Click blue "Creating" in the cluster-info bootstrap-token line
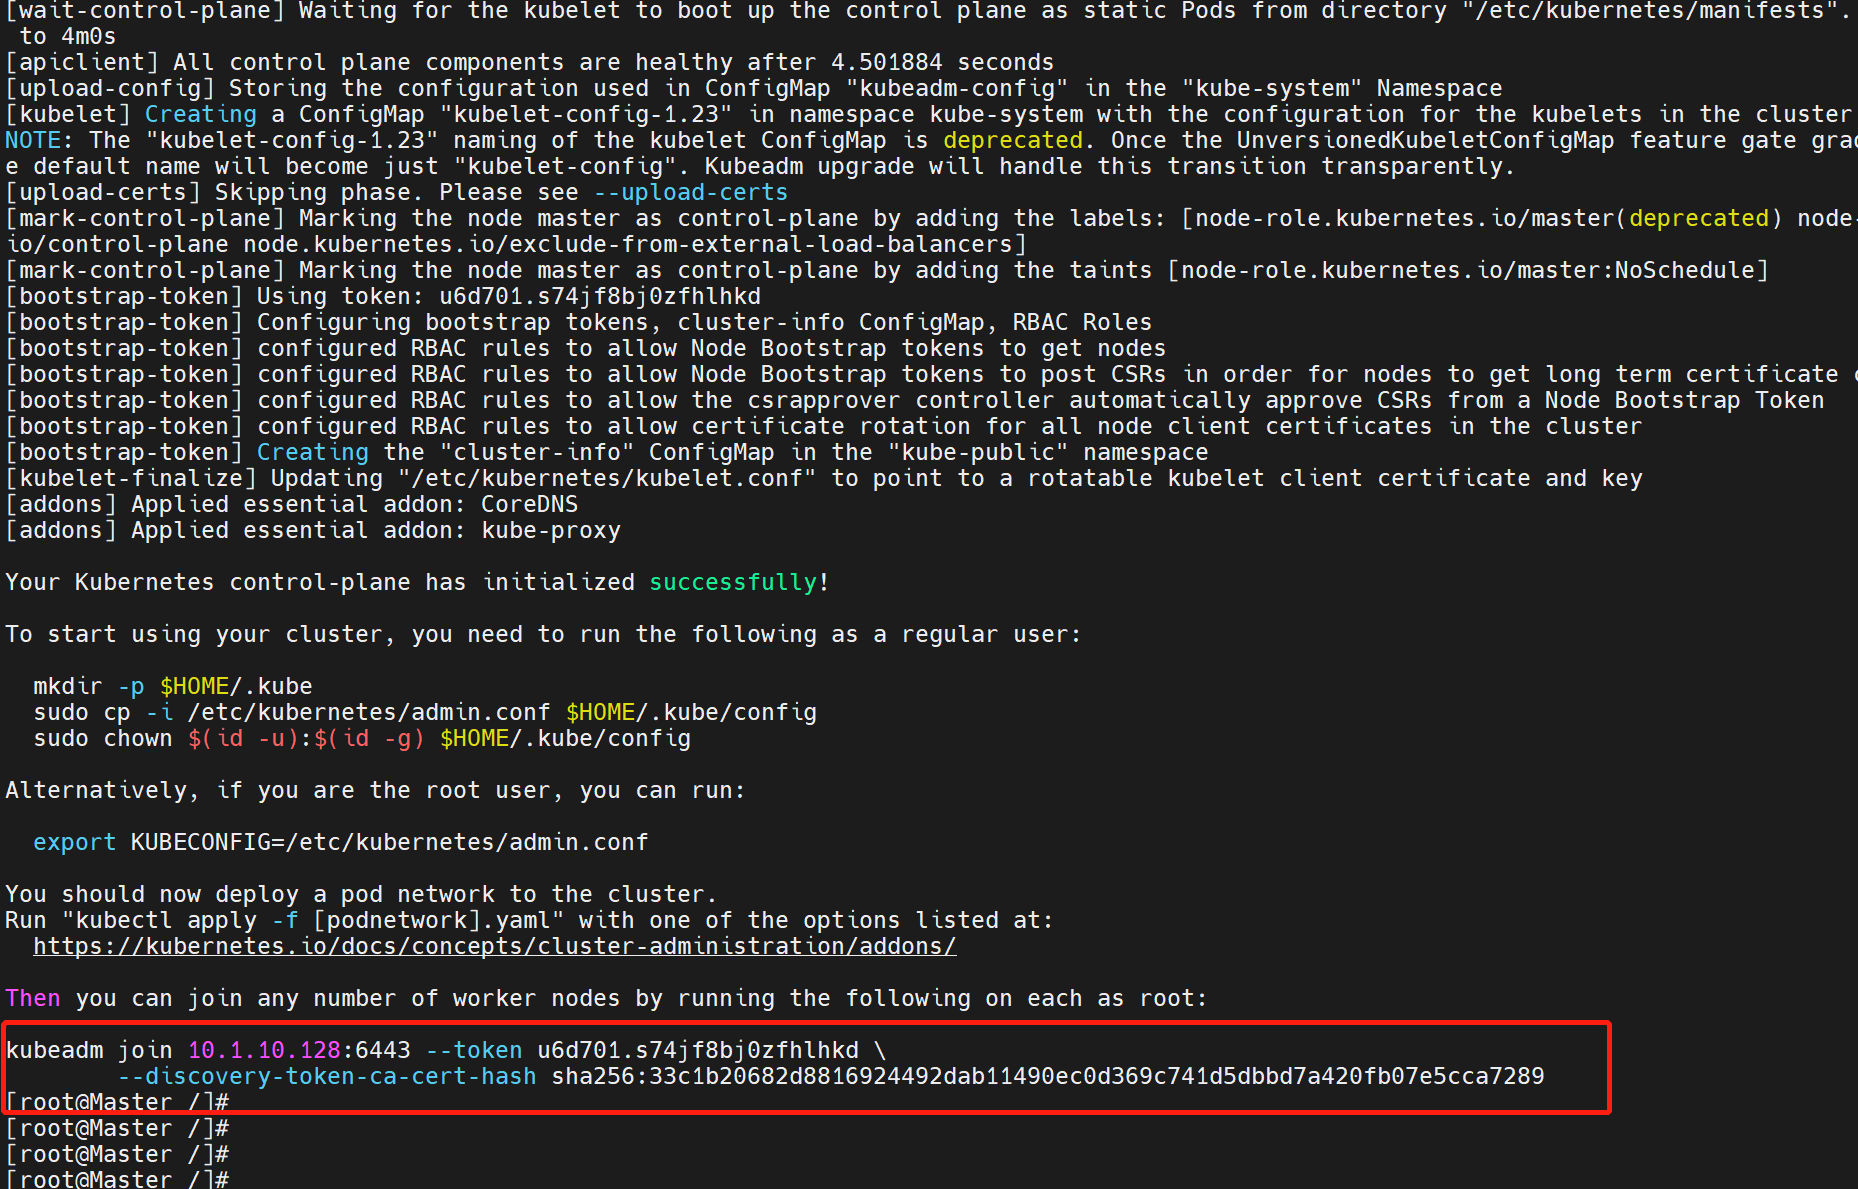The height and width of the screenshot is (1189, 1858). (313, 452)
